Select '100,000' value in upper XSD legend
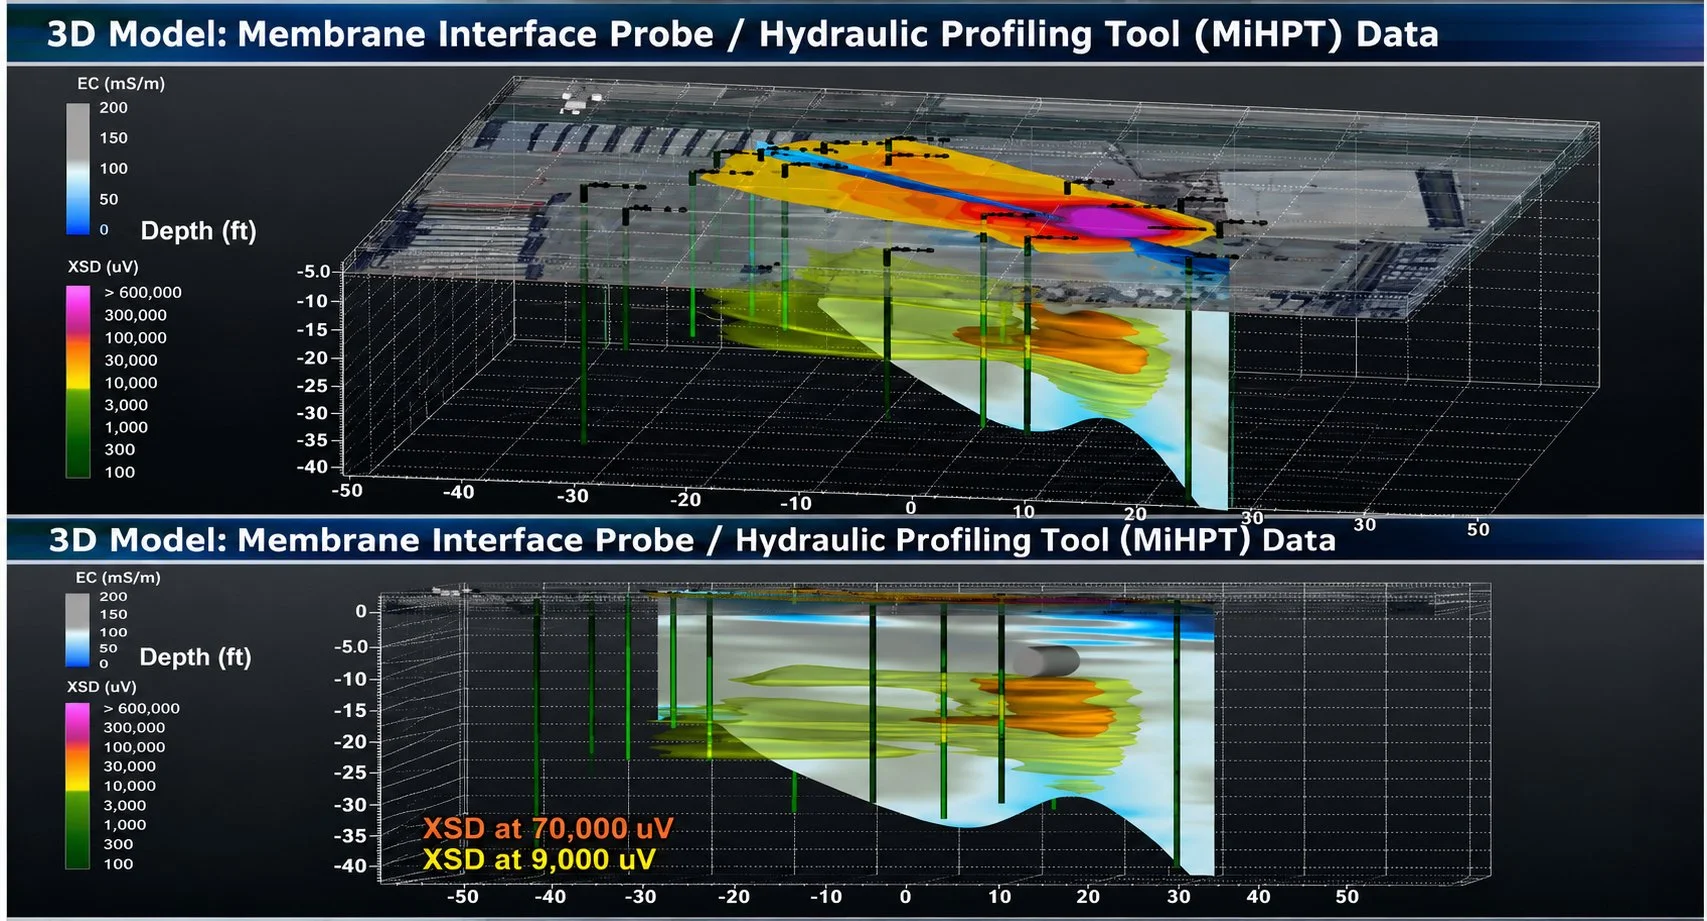This screenshot has width=1707, height=921. (135, 338)
